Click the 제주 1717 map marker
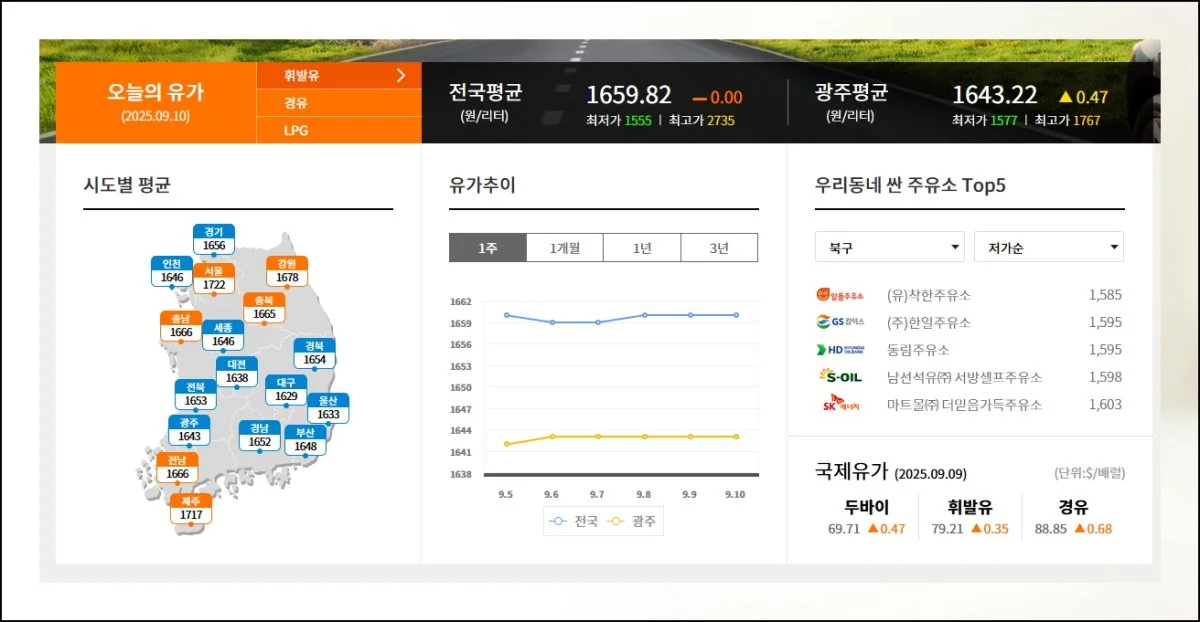 191,509
